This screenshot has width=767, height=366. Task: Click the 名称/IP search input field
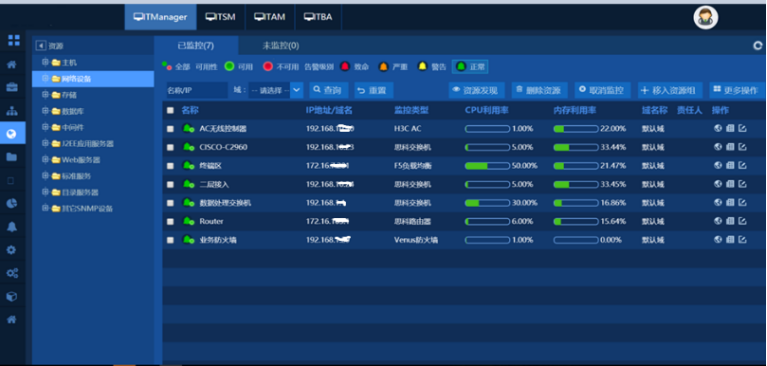pos(197,90)
